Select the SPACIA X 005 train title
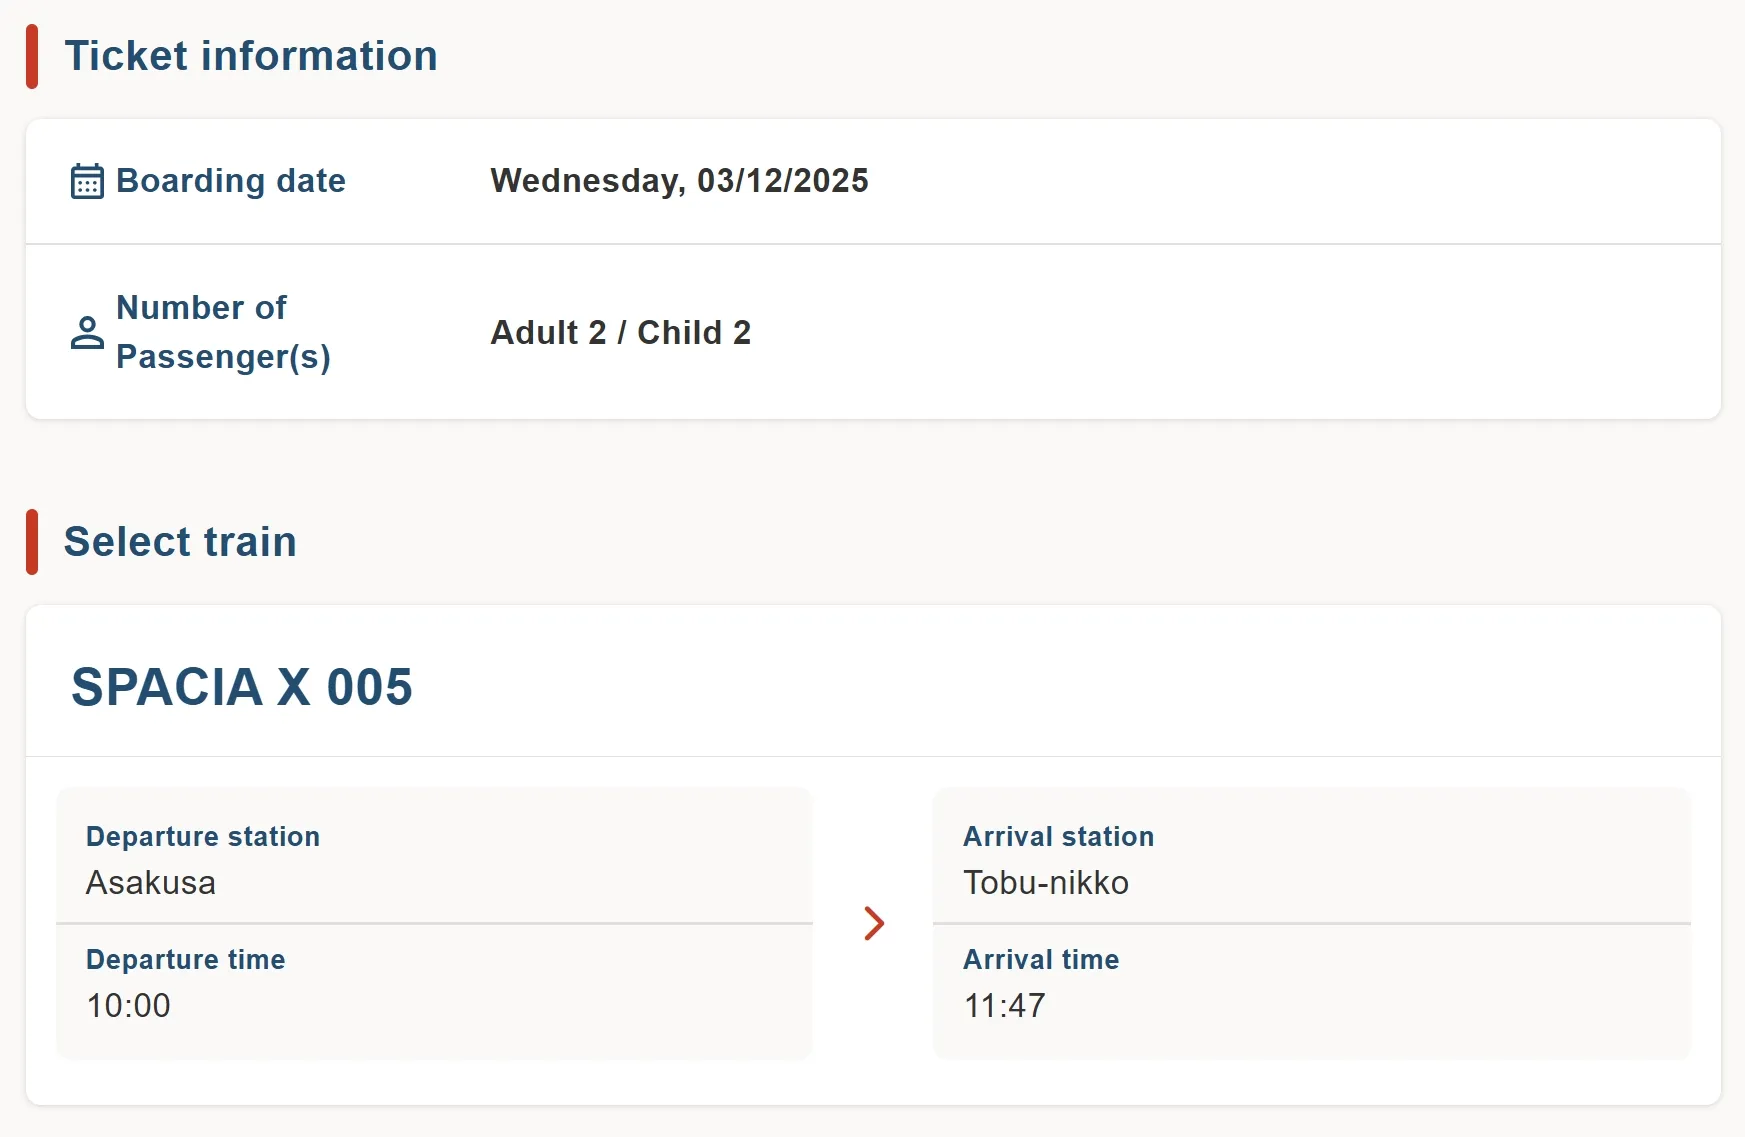Image resolution: width=1745 pixels, height=1137 pixels. 242,687
